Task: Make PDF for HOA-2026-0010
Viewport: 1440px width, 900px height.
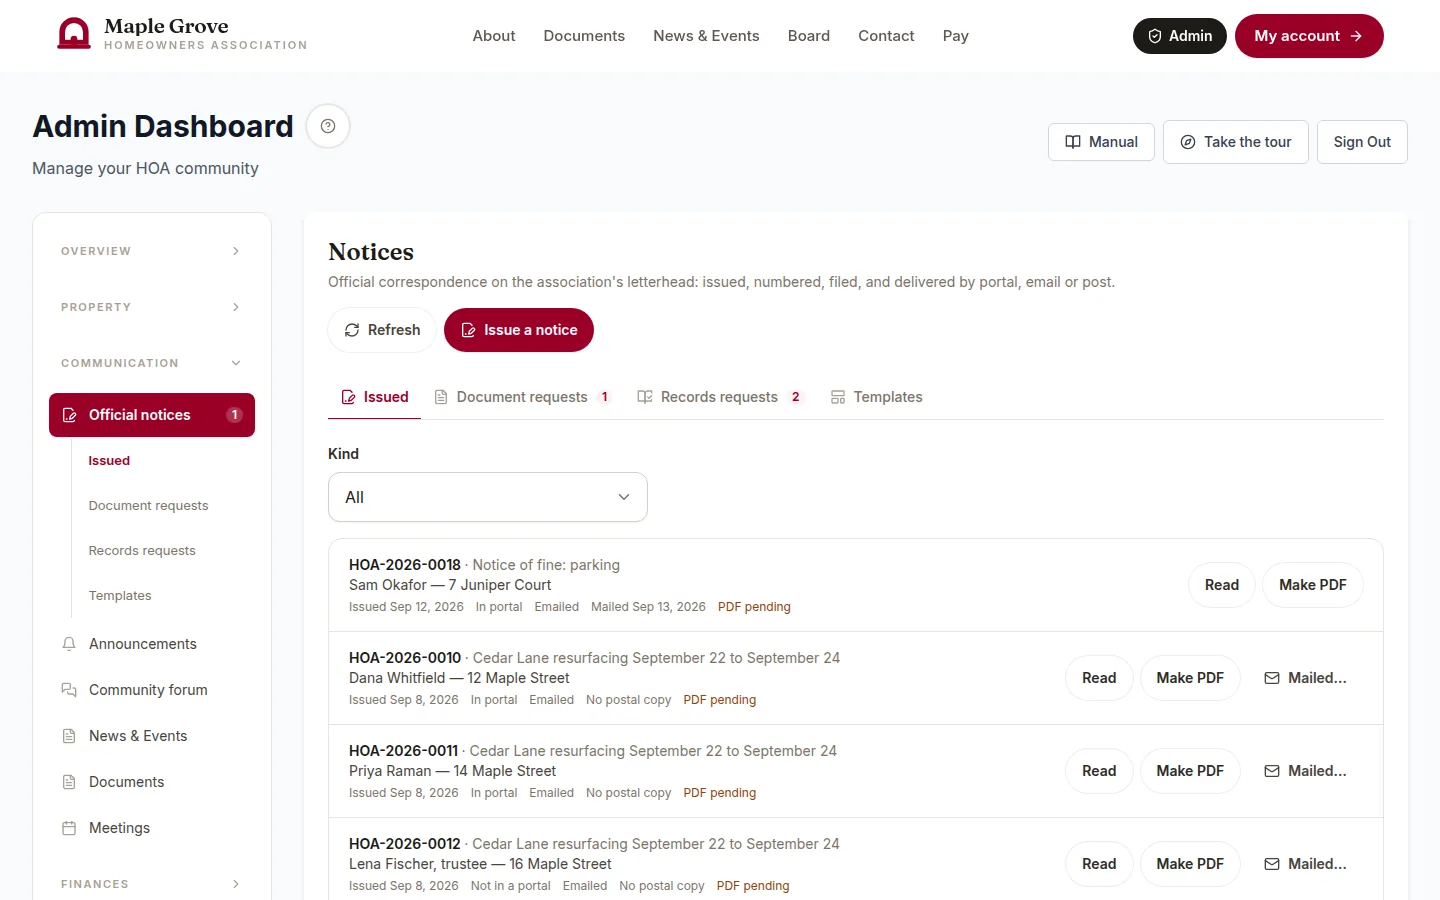Action: pyautogui.click(x=1190, y=678)
